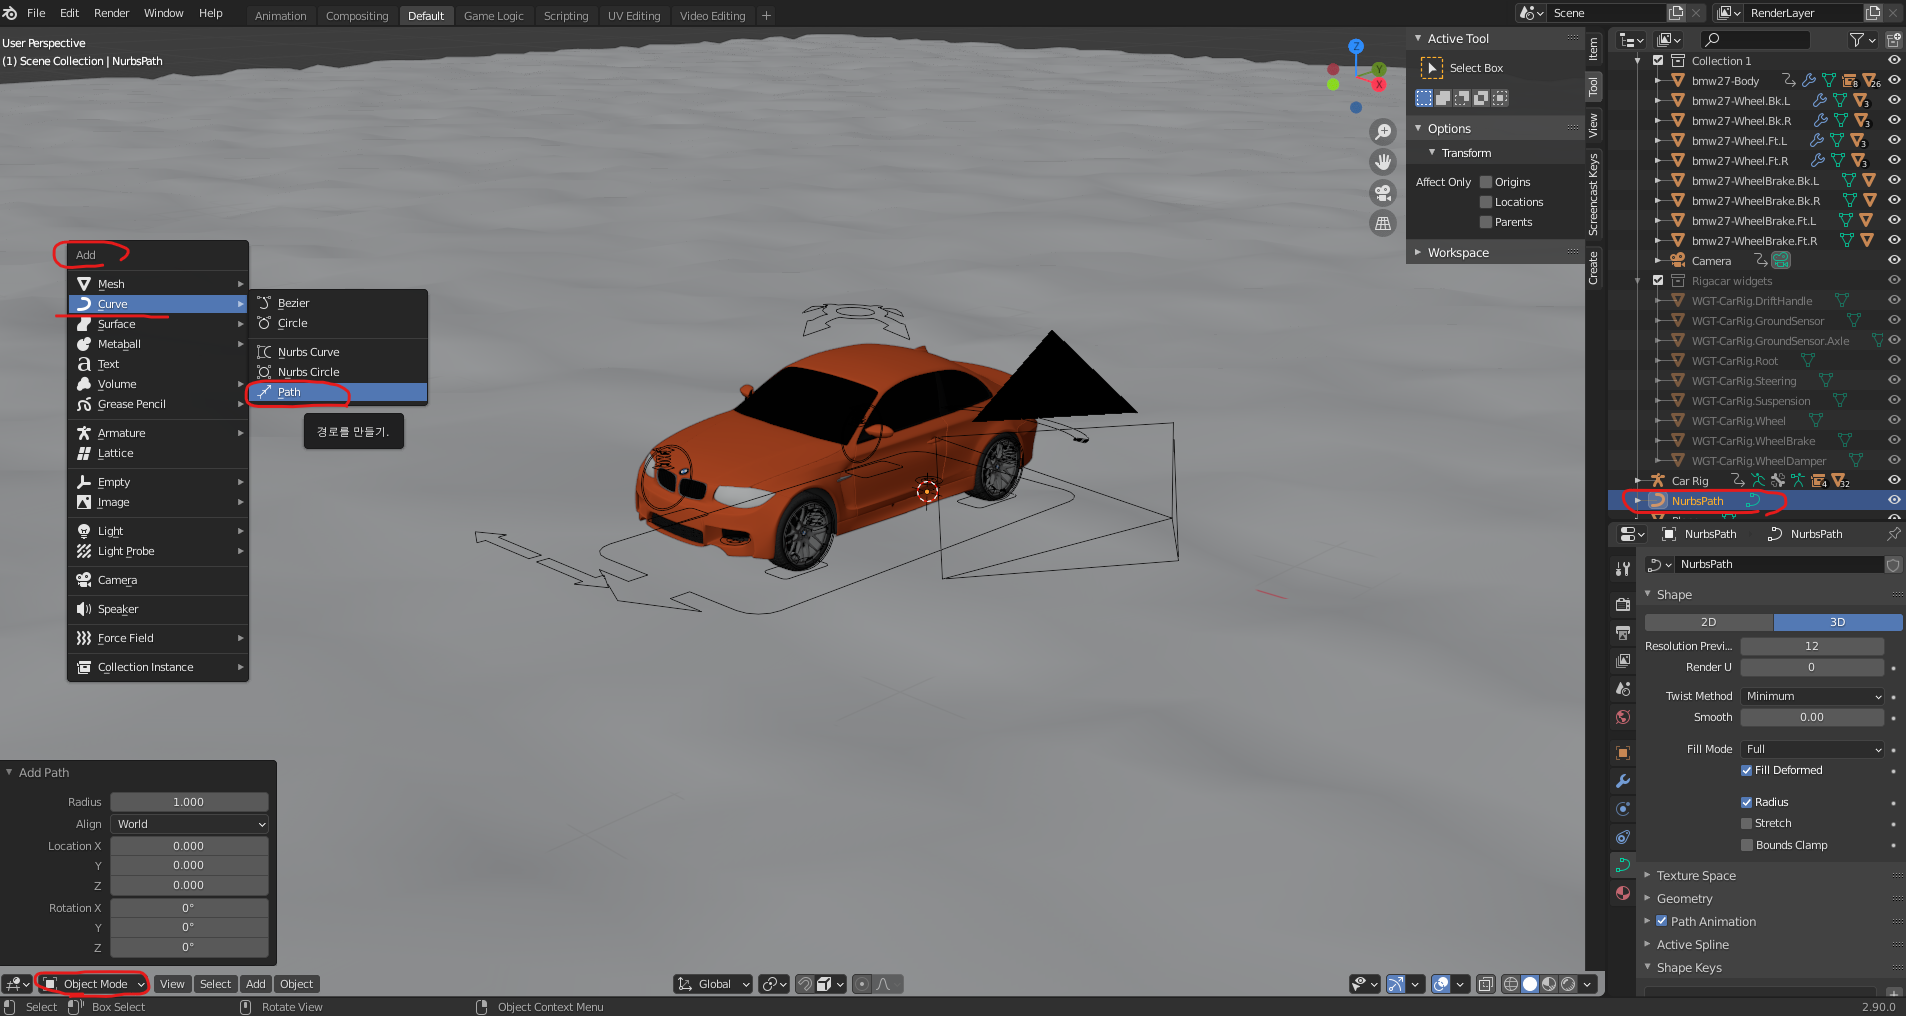The height and width of the screenshot is (1016, 1906).
Task: Adjust the Resolution Preview value slider
Action: pos(1812,646)
